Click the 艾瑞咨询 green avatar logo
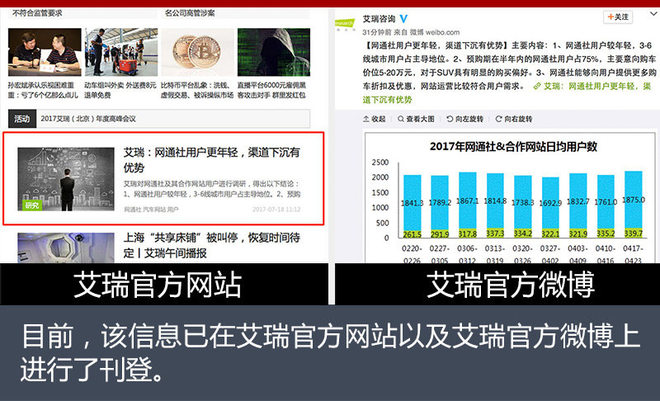This screenshot has height=401, width=660. pos(345,23)
